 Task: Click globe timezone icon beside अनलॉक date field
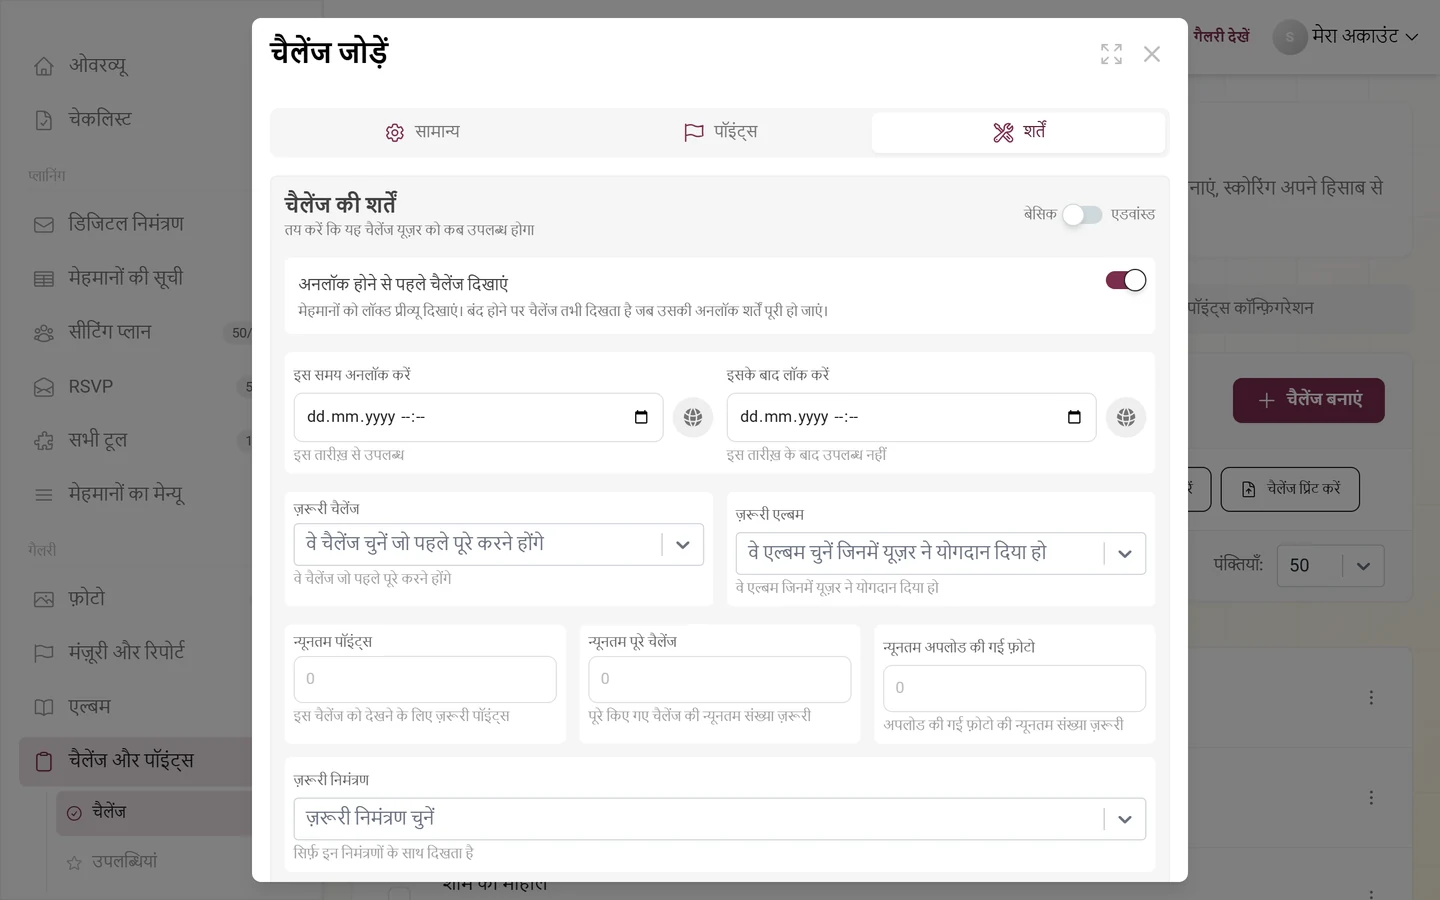click(693, 417)
